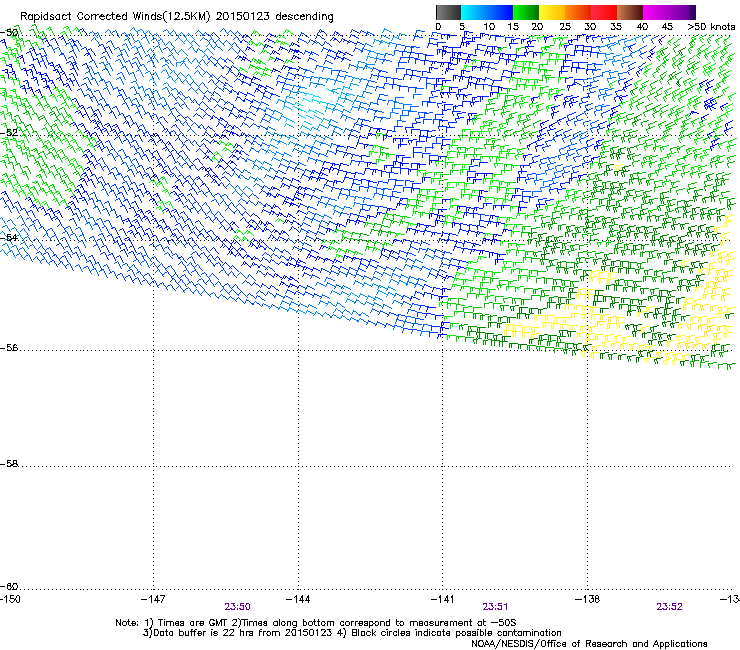Click the purple time marker '23:51'

[495, 607]
